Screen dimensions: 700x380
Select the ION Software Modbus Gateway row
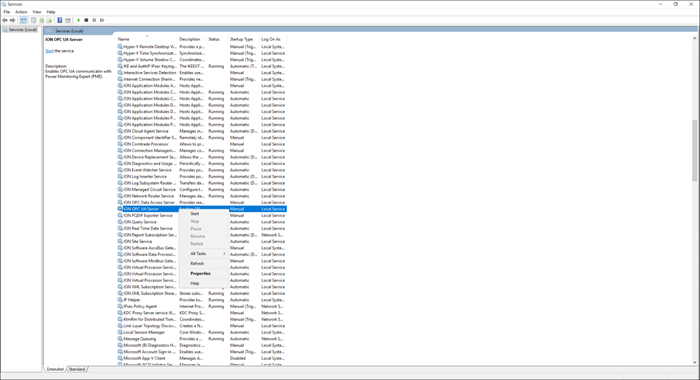pos(201,261)
